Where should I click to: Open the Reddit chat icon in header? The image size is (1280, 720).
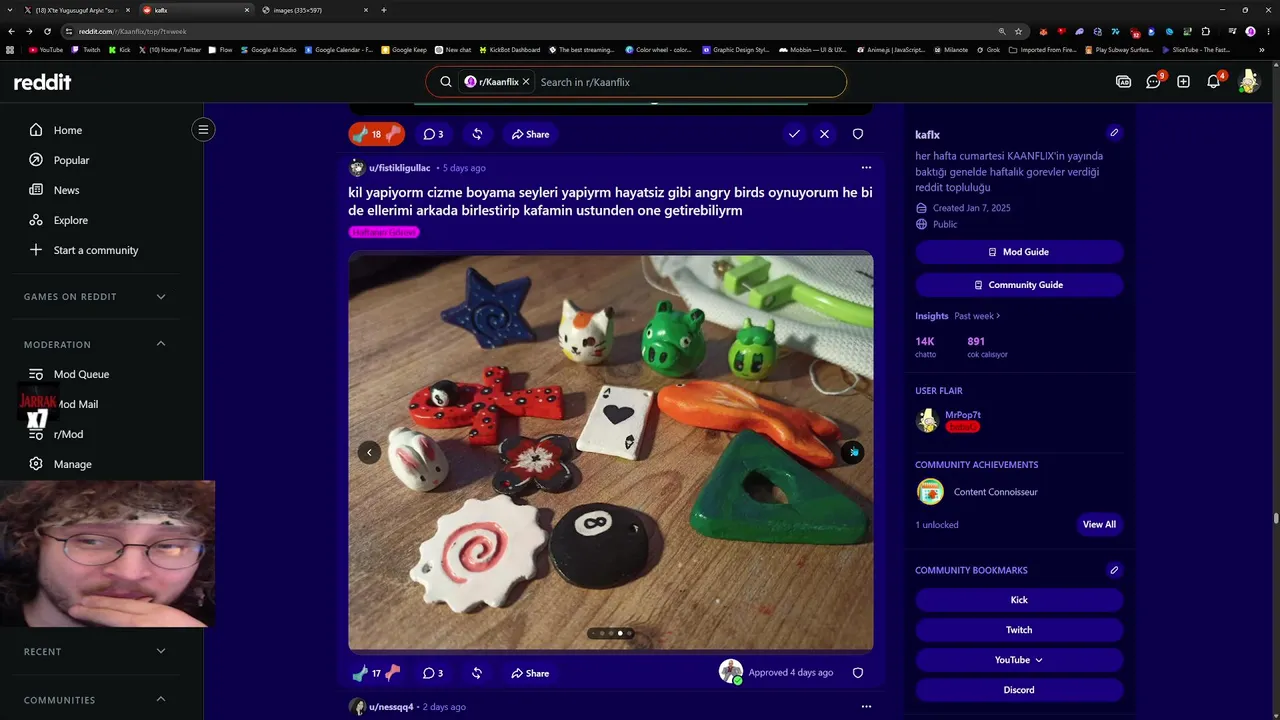coord(1153,82)
